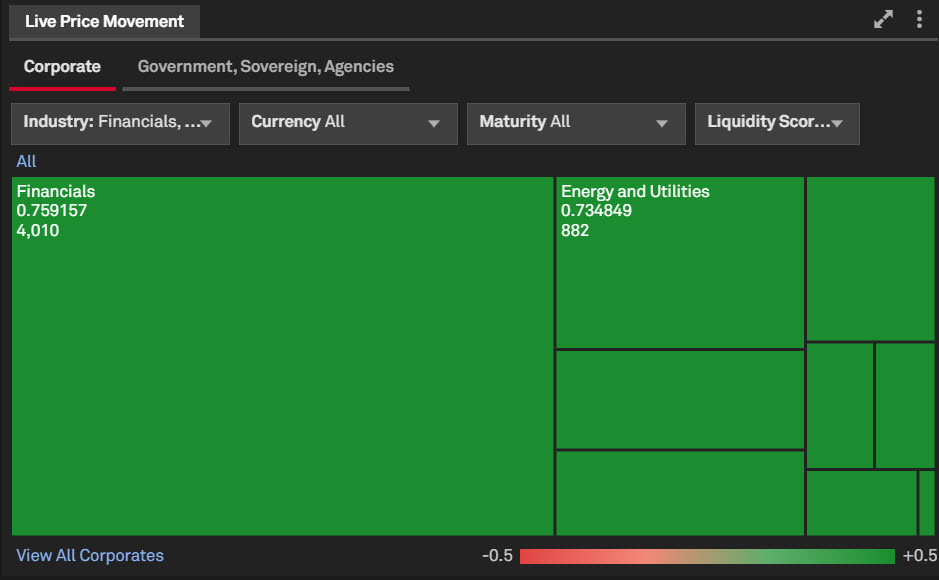The height and width of the screenshot is (580, 939).
Task: Open View All Corporates link
Action: click(x=90, y=555)
